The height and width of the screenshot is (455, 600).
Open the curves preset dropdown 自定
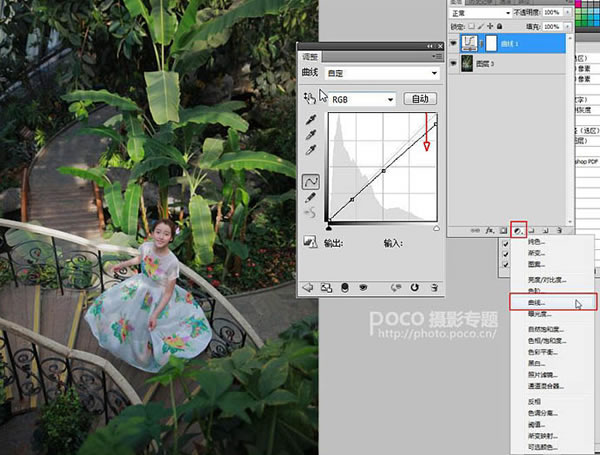(382, 73)
